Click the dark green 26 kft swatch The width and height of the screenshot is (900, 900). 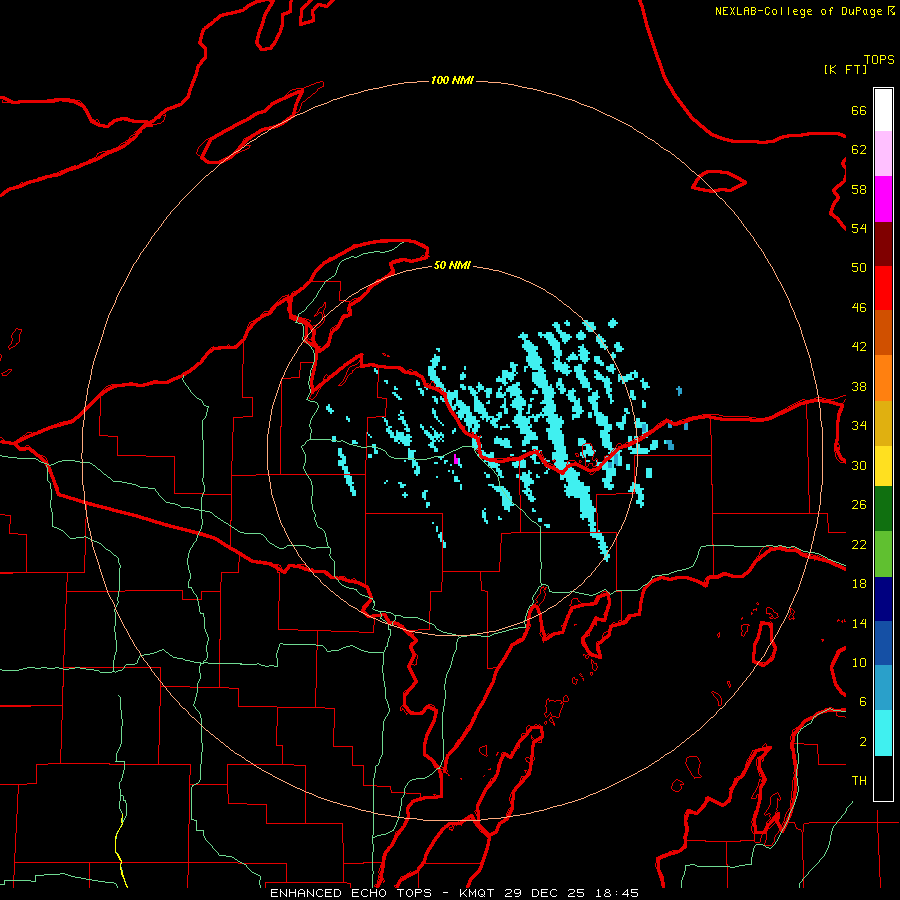[883, 509]
